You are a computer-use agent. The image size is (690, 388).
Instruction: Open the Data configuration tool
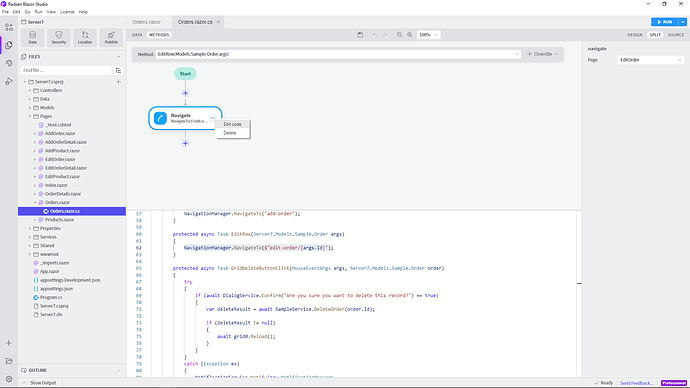[33, 37]
